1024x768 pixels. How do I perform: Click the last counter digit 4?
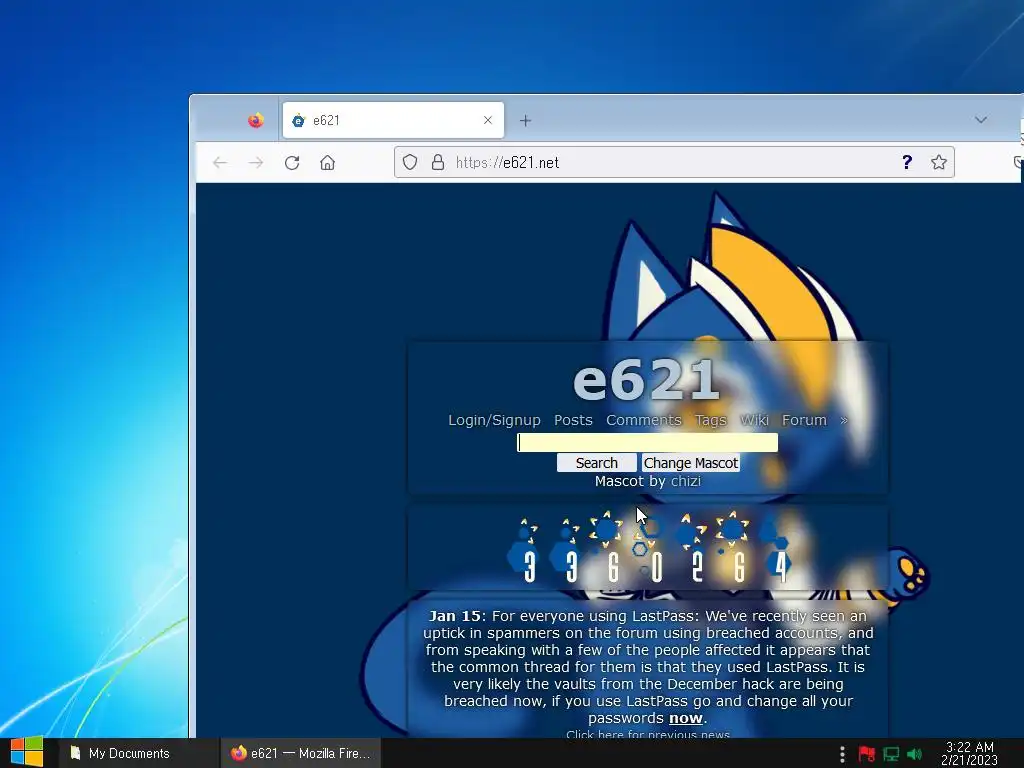(780, 566)
